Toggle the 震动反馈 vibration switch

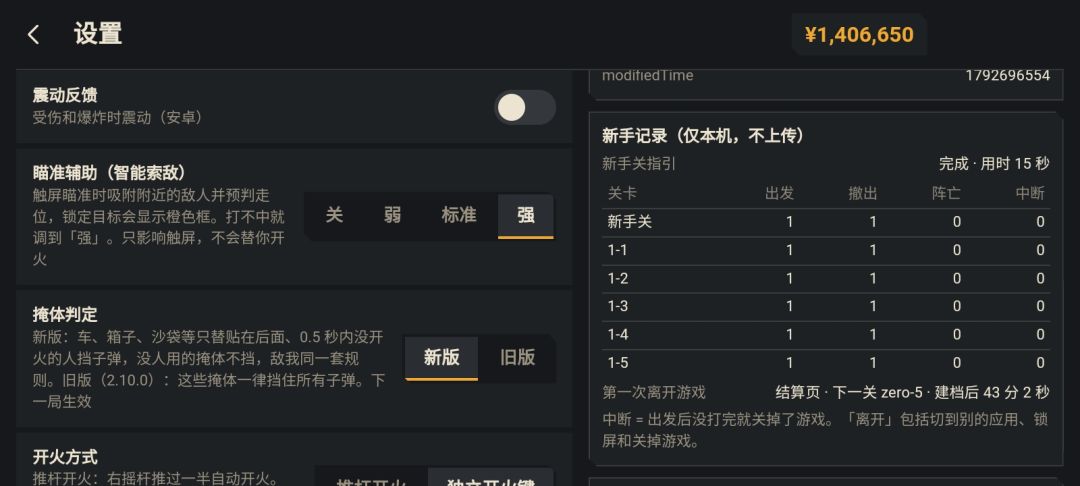point(525,107)
